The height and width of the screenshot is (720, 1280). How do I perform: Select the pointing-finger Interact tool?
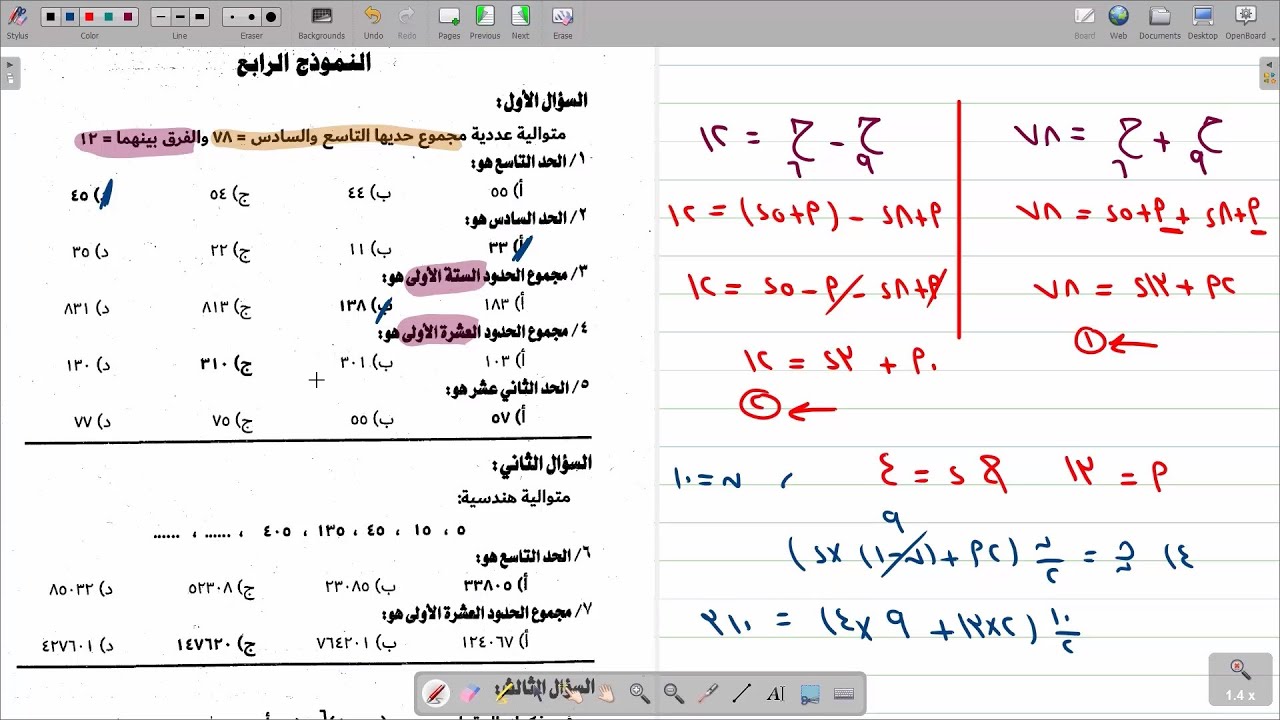coord(572,693)
